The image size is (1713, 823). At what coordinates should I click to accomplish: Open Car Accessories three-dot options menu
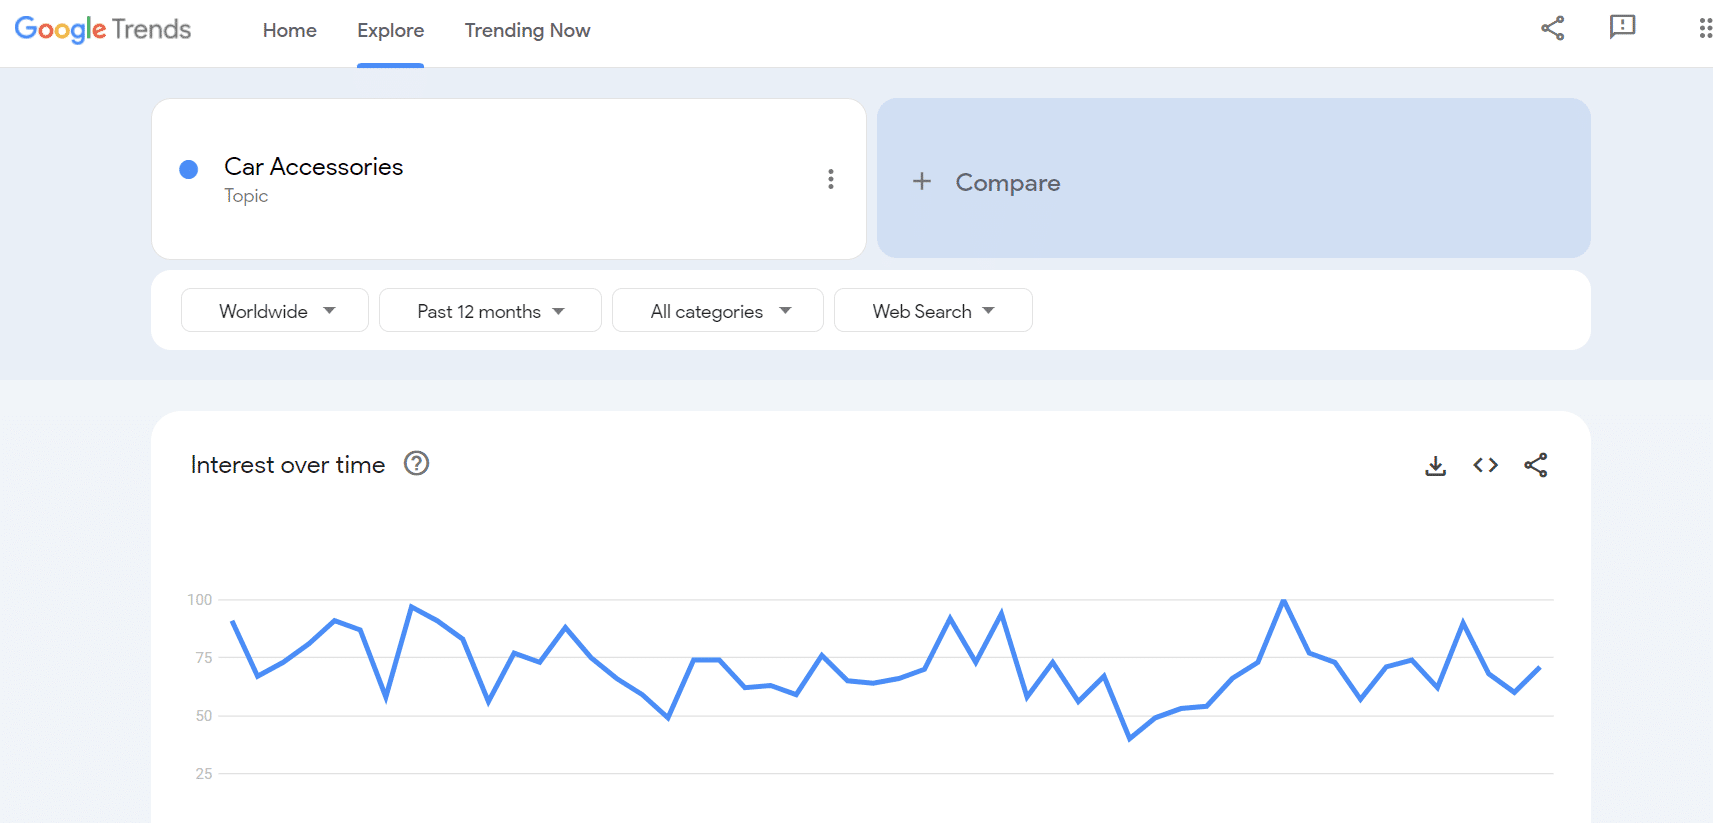coord(830,179)
